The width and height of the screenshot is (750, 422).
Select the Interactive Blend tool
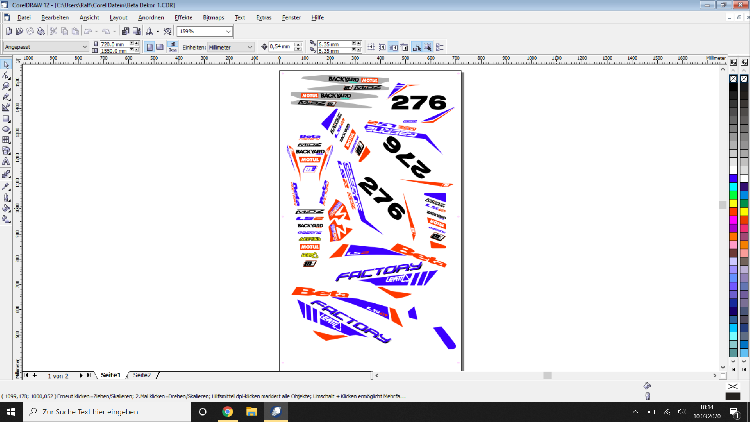(x=6, y=174)
